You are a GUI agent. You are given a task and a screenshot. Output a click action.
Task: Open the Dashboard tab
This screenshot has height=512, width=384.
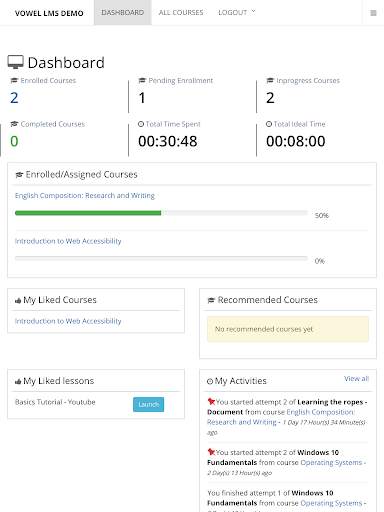[123, 12]
